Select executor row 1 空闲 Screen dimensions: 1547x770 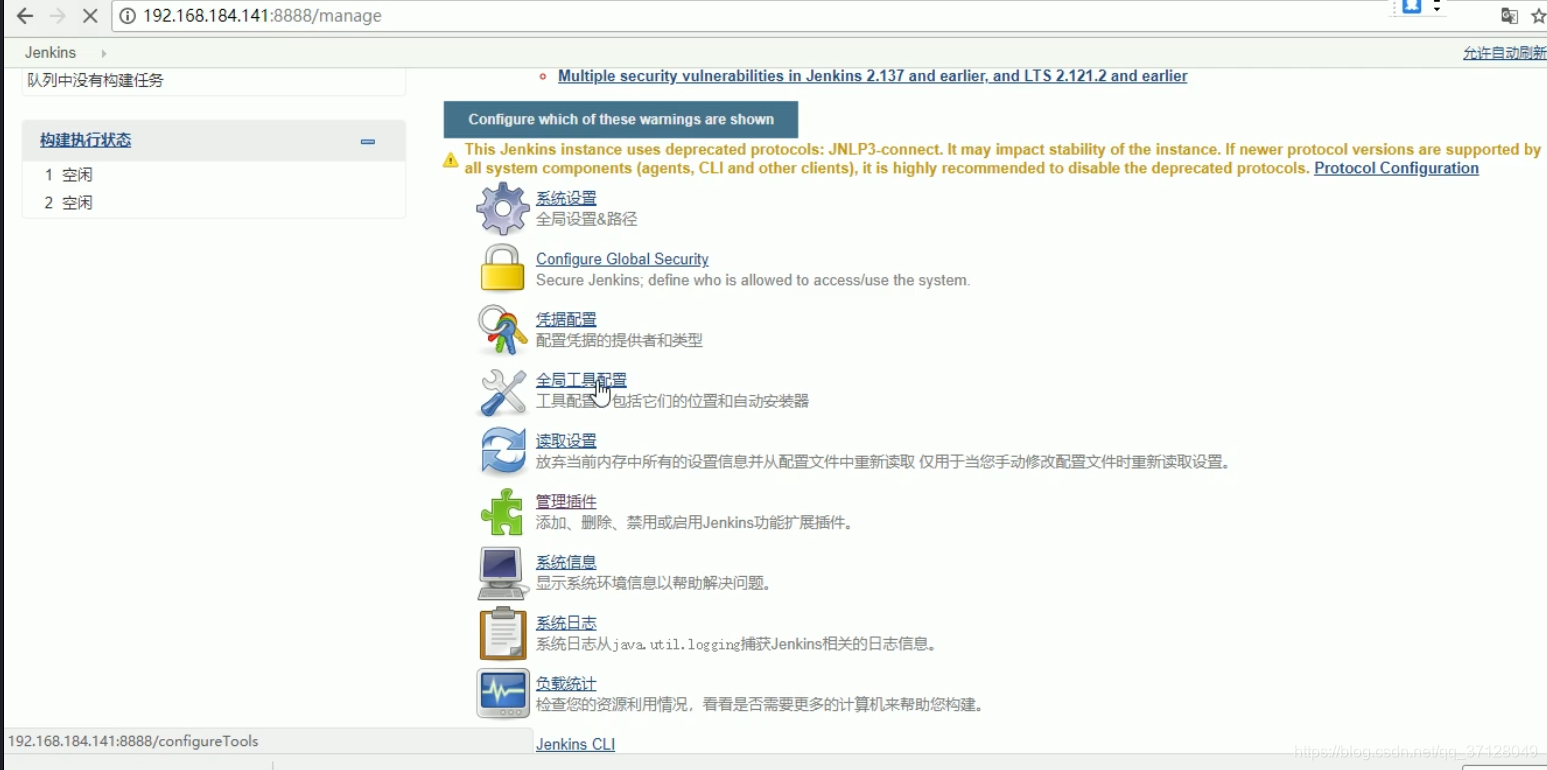tap(213, 175)
